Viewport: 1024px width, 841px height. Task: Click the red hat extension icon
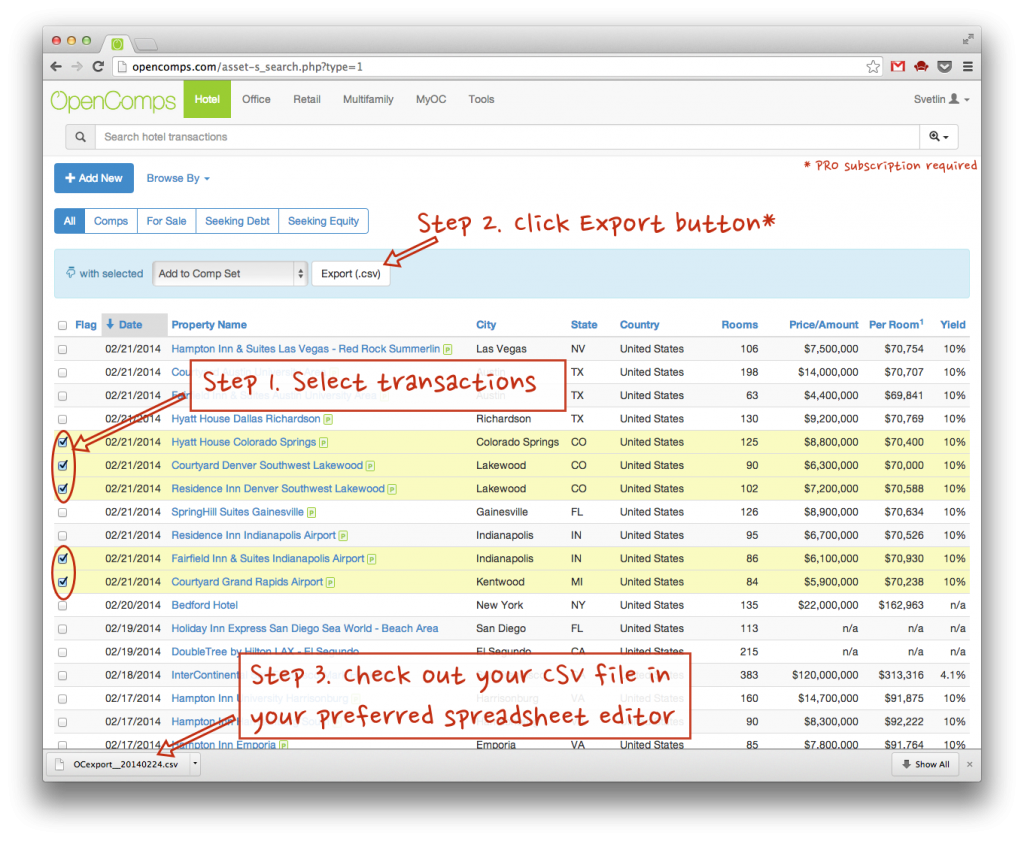(921, 67)
